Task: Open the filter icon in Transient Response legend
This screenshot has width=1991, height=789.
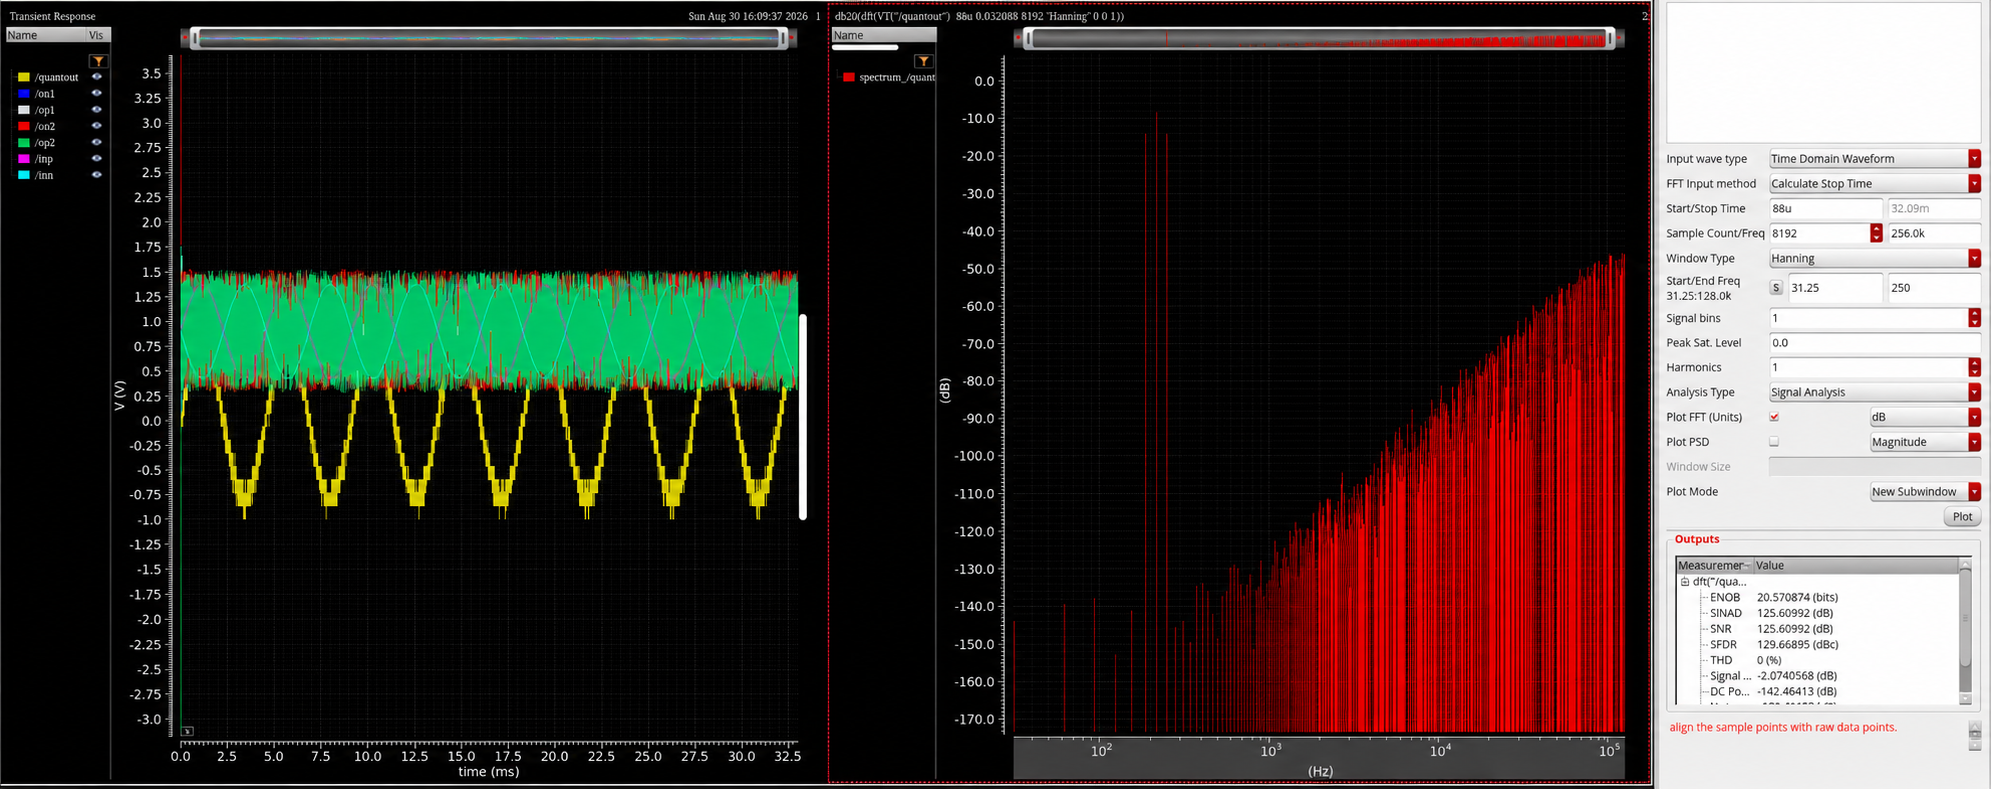Action: pyautogui.click(x=97, y=61)
